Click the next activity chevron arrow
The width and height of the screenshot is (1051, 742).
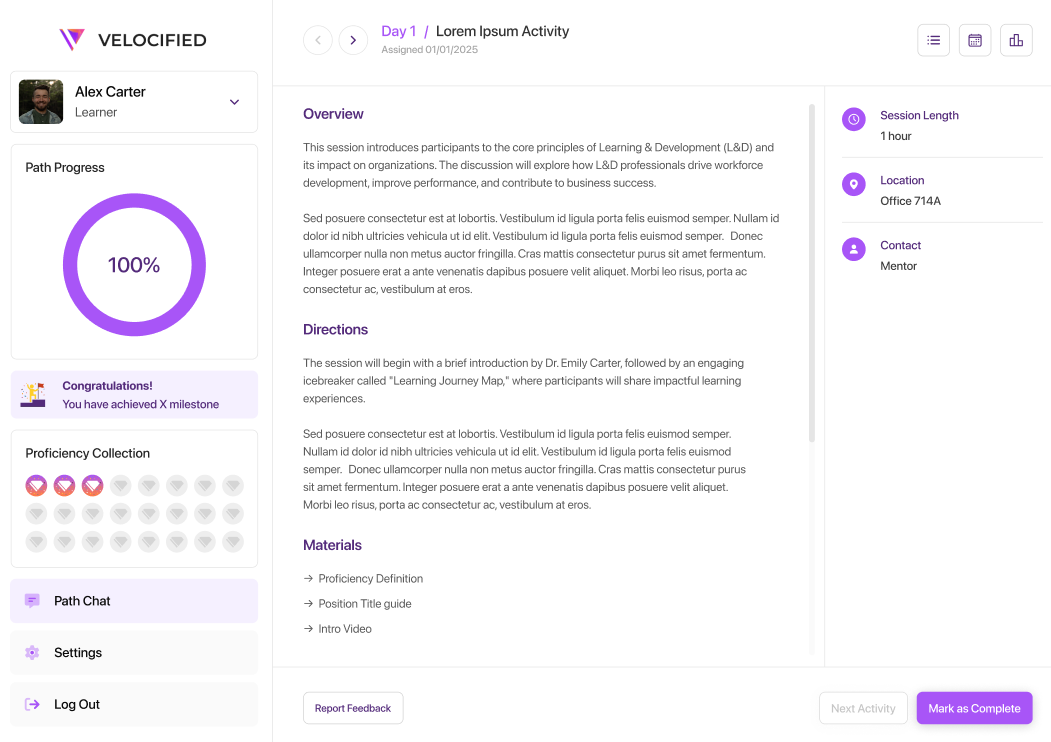pos(352,40)
